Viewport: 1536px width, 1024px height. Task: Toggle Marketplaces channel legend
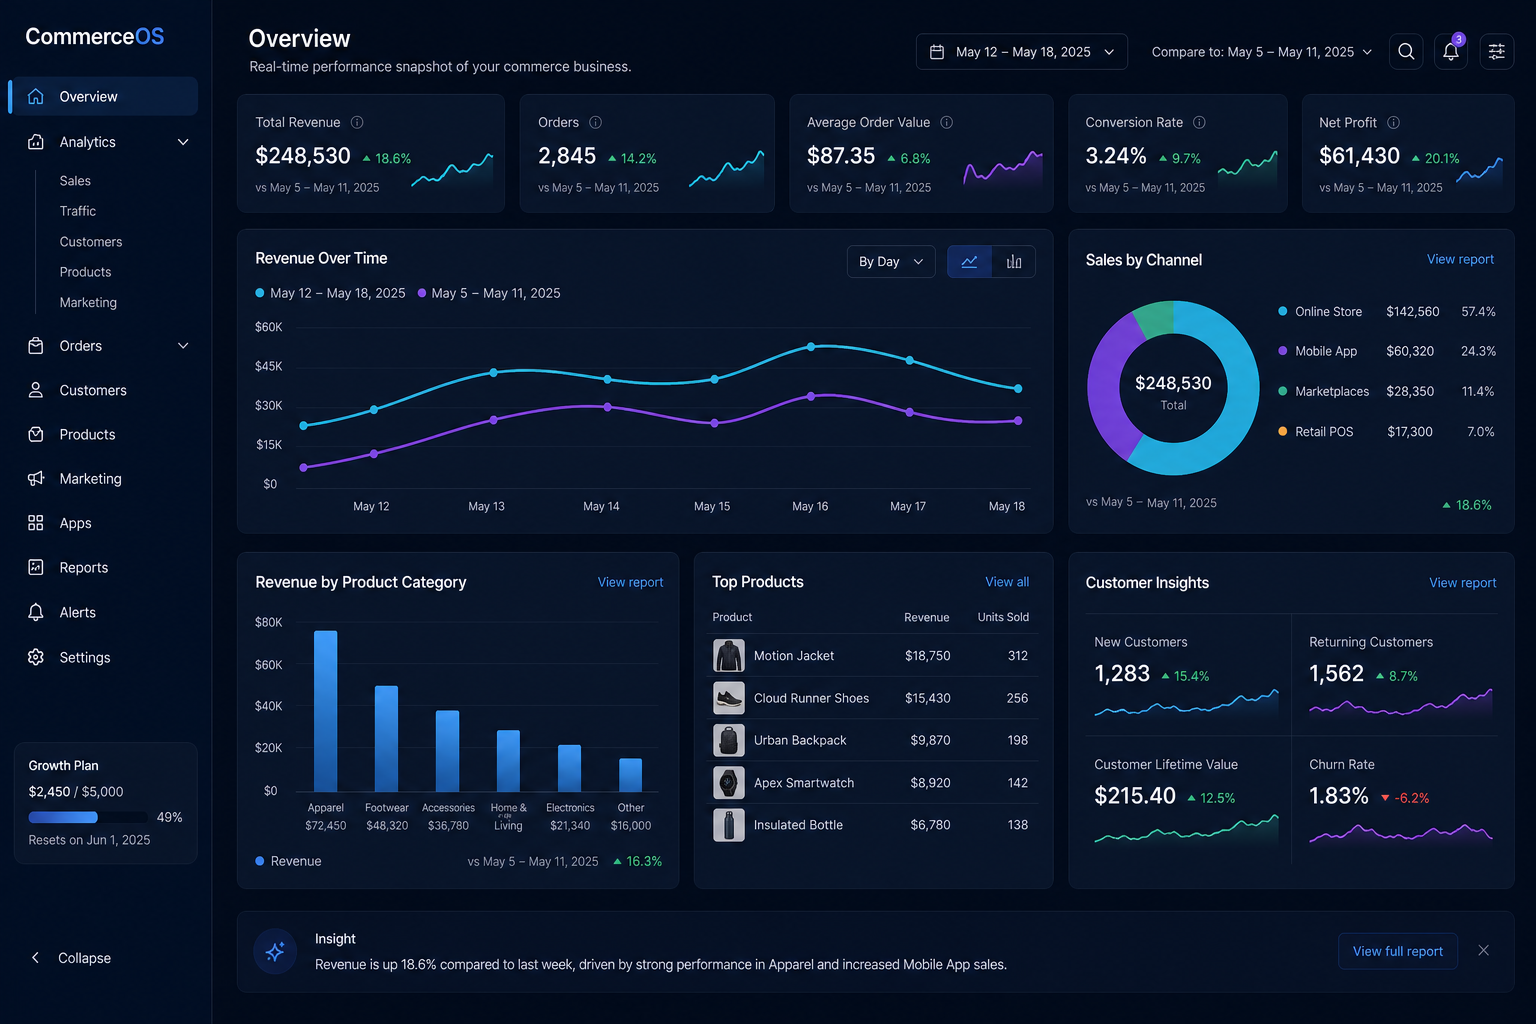tap(1324, 391)
